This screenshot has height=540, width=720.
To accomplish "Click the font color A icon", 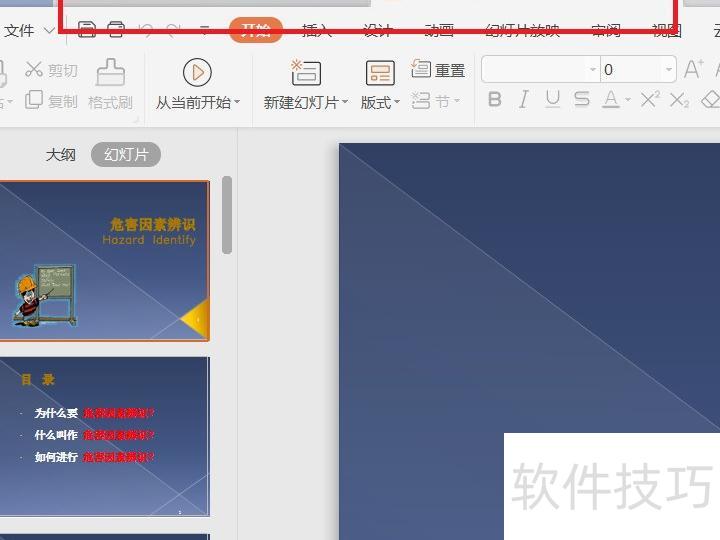I will [611, 100].
